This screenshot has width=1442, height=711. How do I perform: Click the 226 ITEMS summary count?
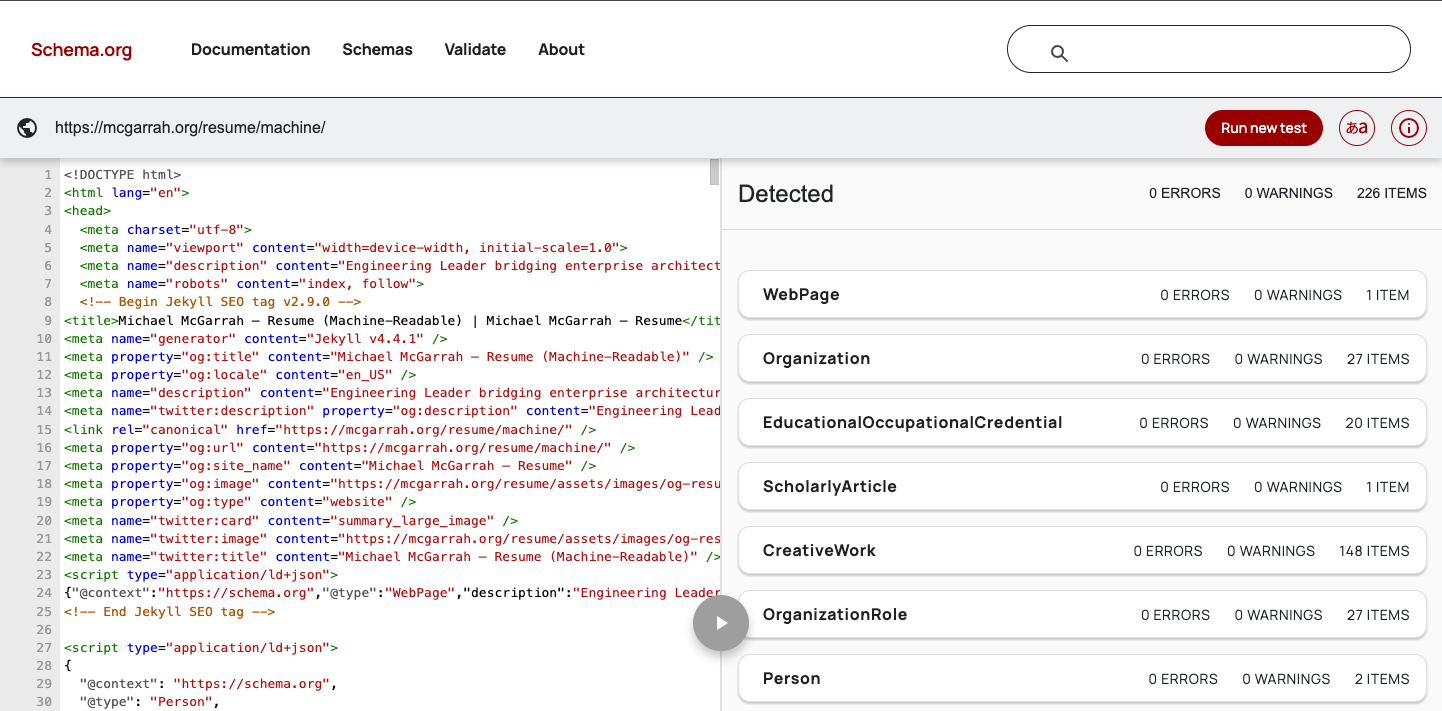1391,193
